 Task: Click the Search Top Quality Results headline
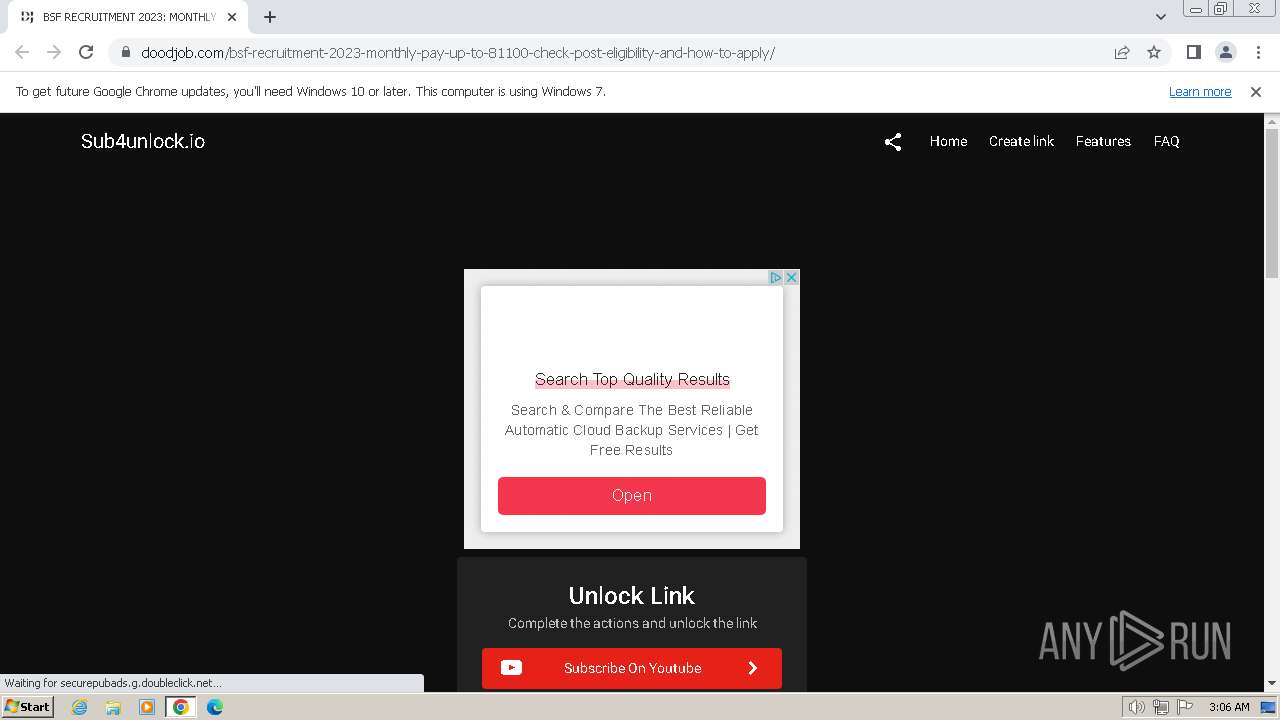[632, 379]
